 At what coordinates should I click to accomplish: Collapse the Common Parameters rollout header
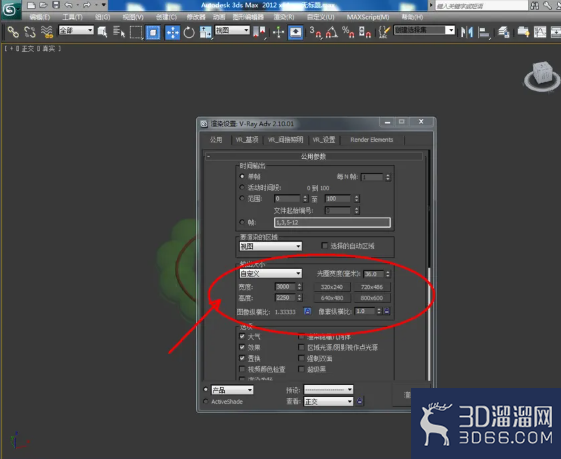[x=313, y=156]
